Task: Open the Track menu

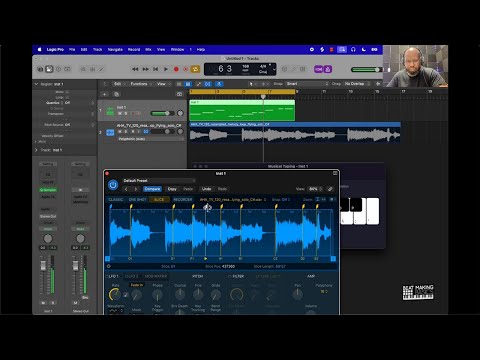Action: click(97, 49)
